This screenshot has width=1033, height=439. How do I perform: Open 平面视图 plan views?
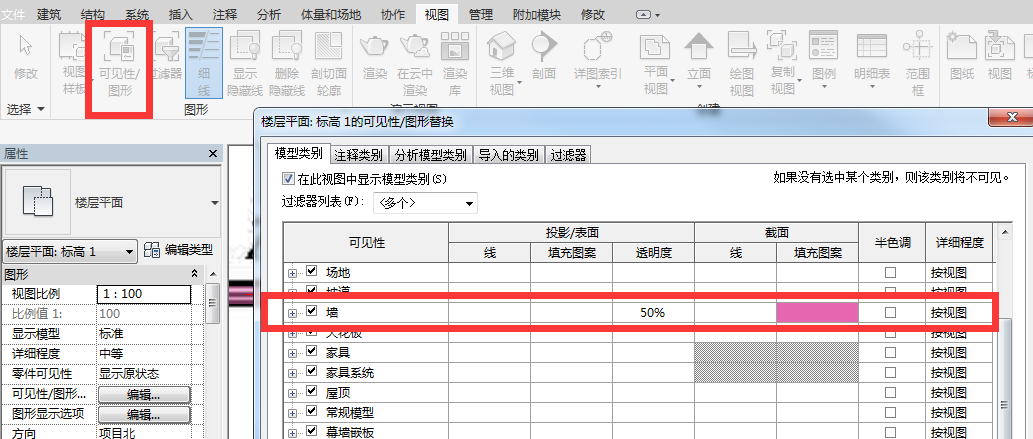[x=656, y=63]
